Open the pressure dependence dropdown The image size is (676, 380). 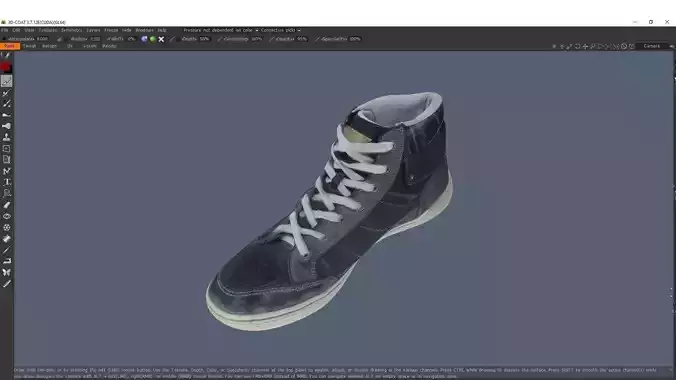[x=220, y=30]
